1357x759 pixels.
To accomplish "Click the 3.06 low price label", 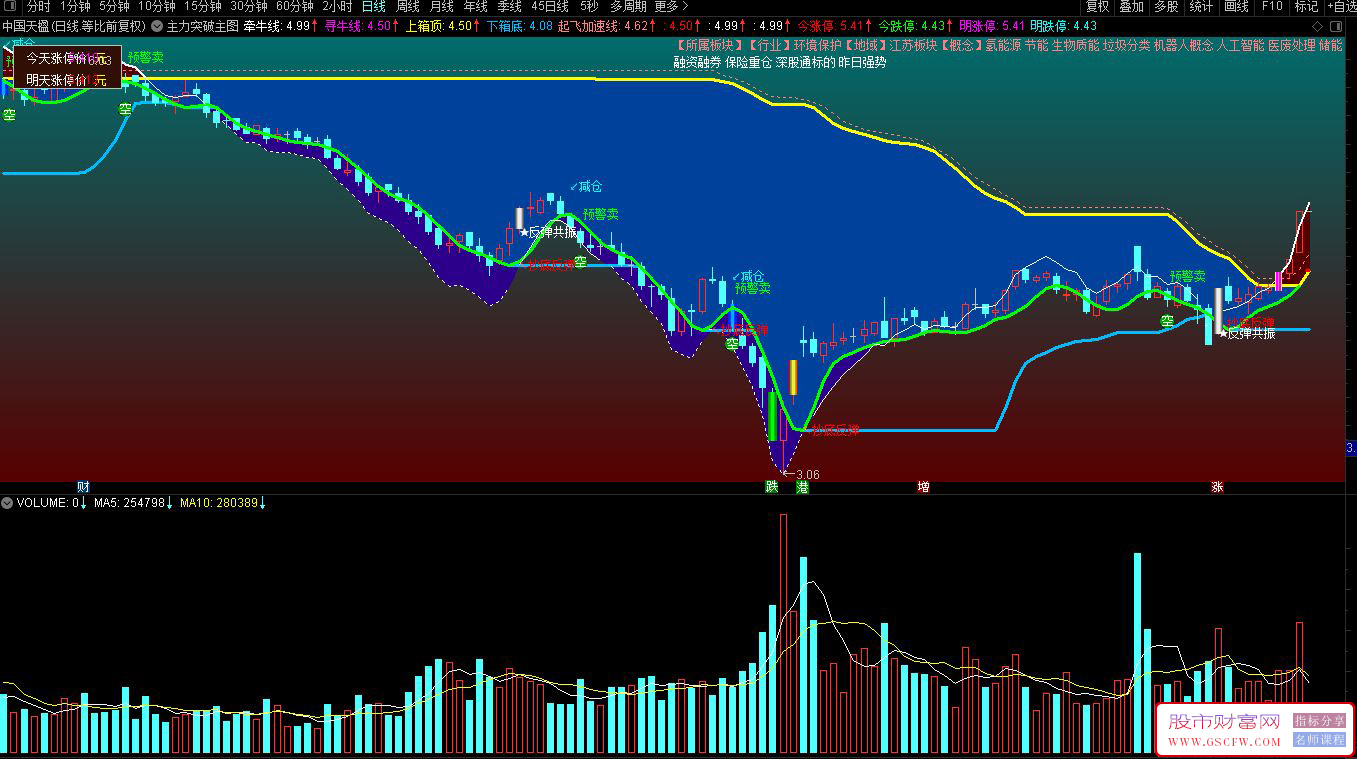I will coord(807,474).
